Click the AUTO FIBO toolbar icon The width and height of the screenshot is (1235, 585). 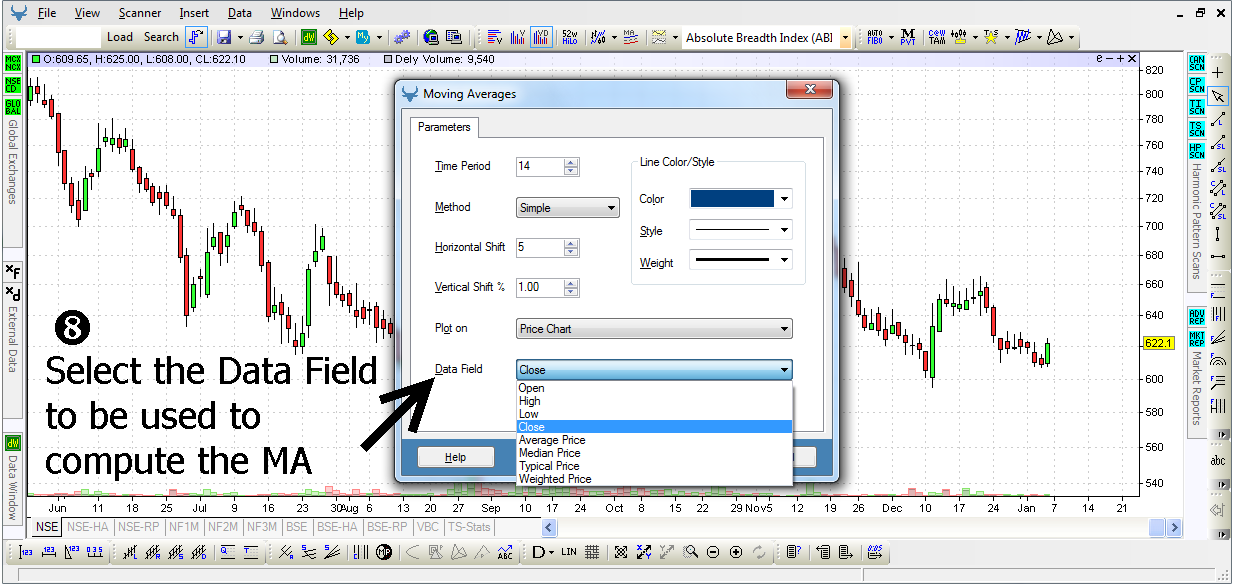(x=875, y=37)
